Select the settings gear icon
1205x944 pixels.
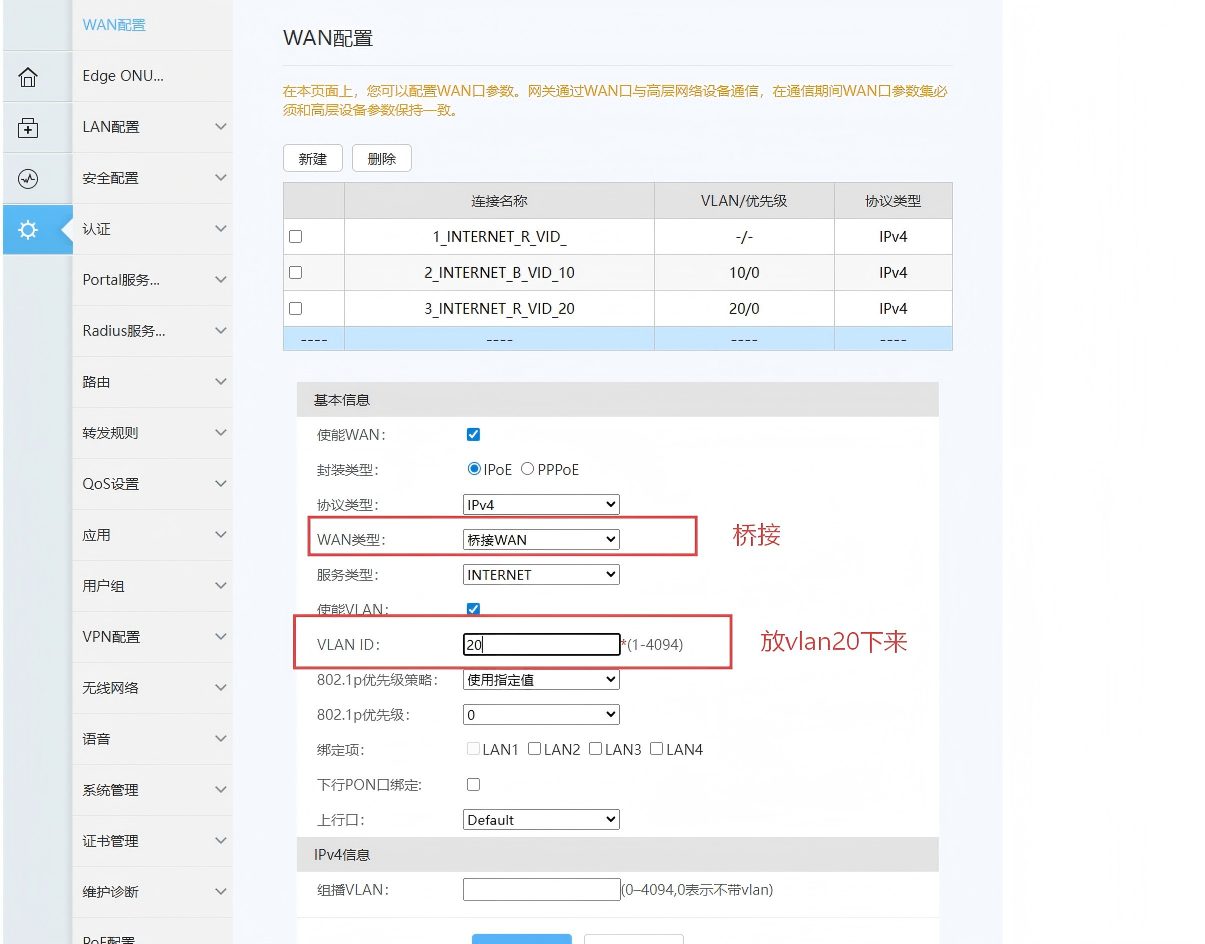tap(28, 230)
